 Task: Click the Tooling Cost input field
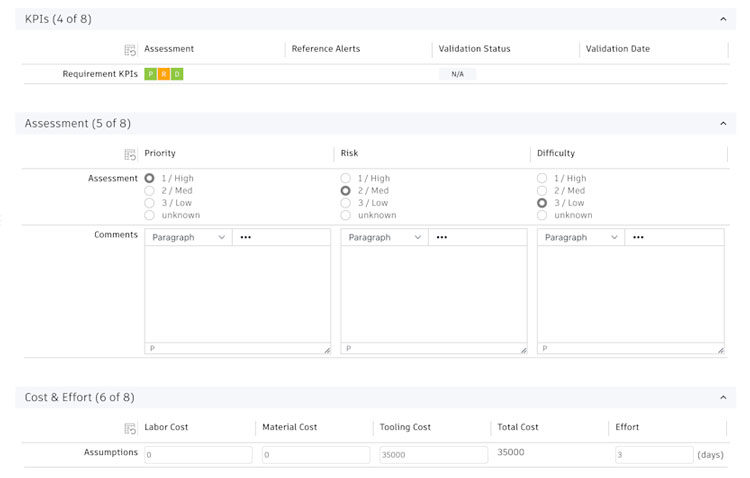pos(433,455)
